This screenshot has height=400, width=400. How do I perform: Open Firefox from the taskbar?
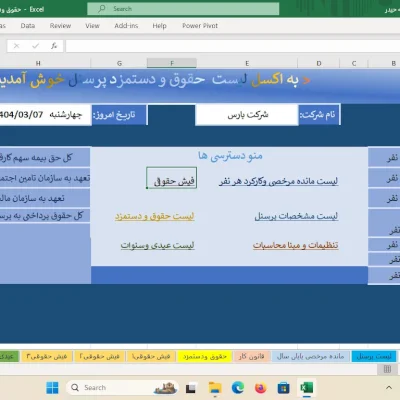coord(260,388)
